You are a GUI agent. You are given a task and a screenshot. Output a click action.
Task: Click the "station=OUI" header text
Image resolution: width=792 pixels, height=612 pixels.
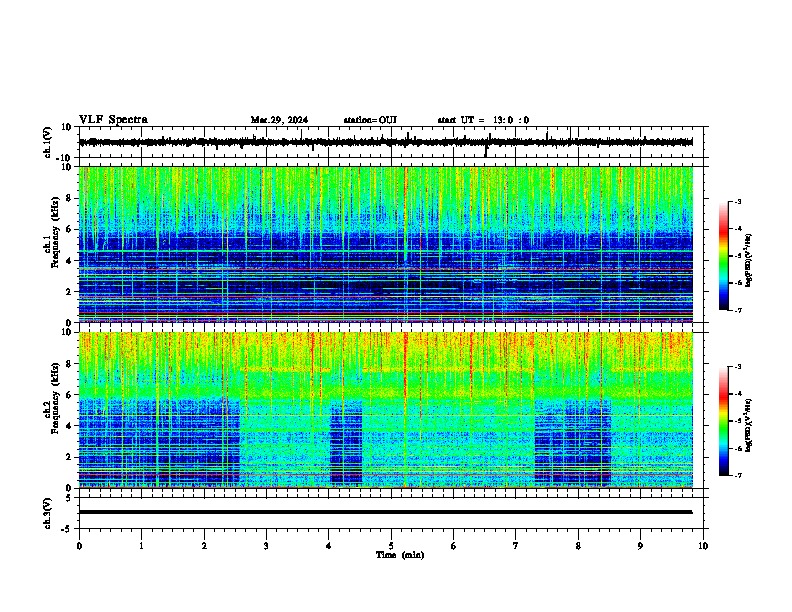coord(370,120)
